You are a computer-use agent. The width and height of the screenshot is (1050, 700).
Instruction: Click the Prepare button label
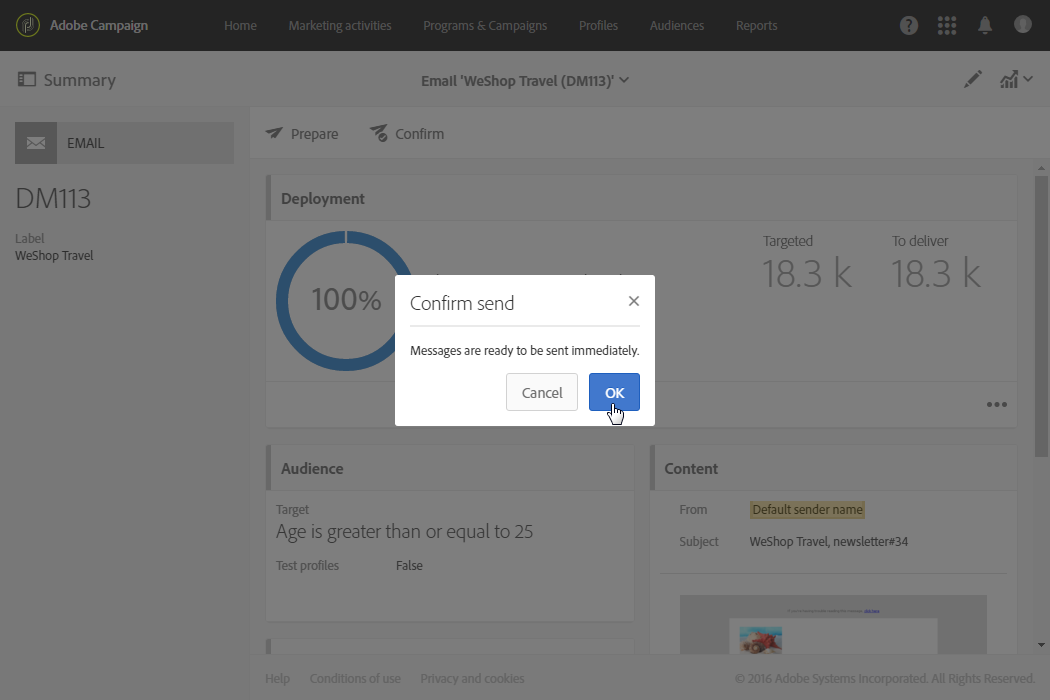pos(314,134)
